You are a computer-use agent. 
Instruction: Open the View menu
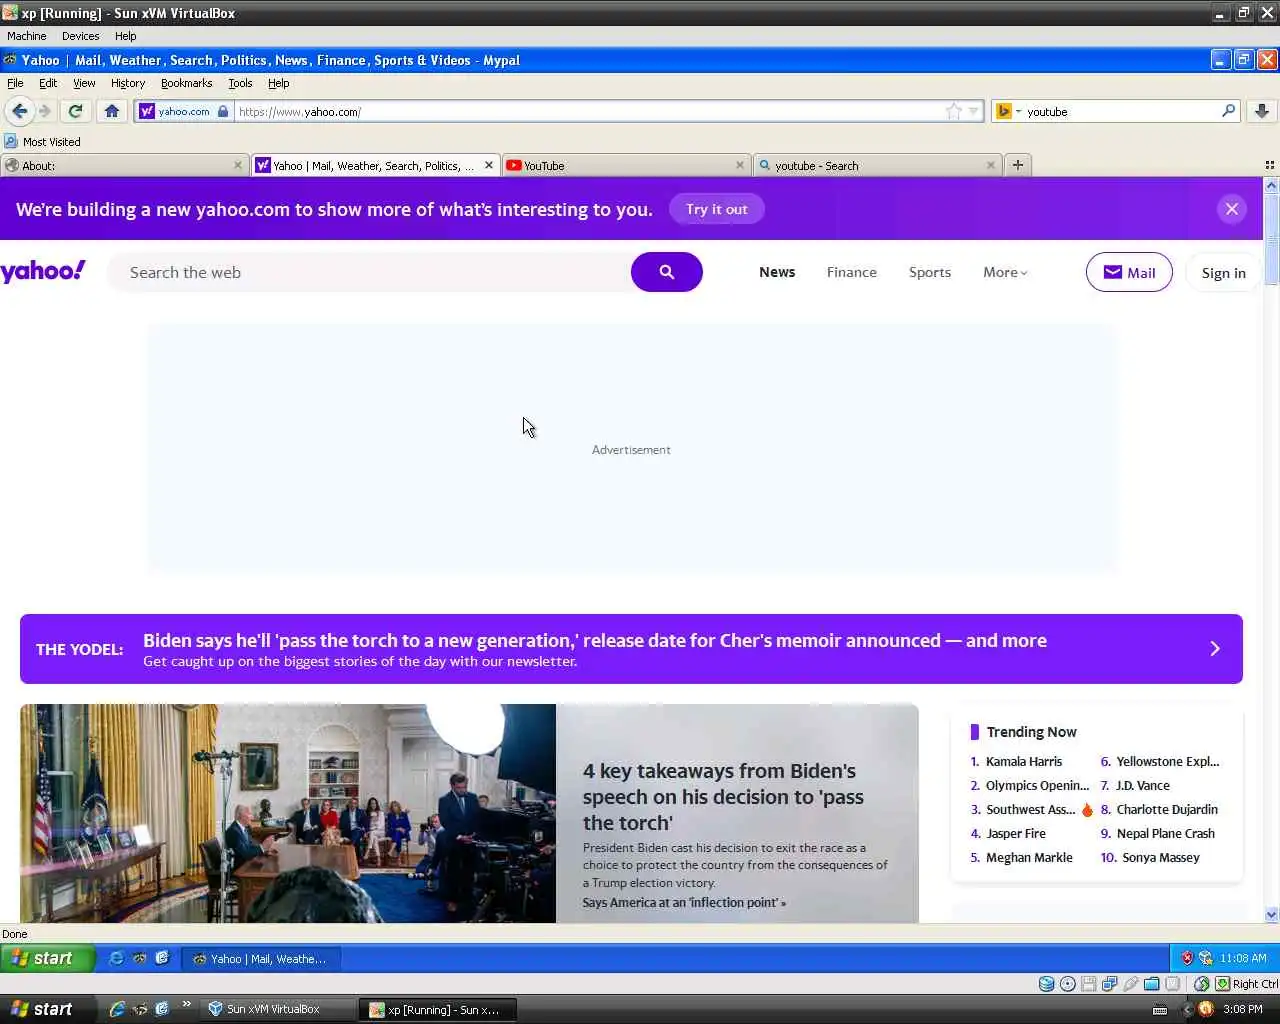pyautogui.click(x=84, y=83)
